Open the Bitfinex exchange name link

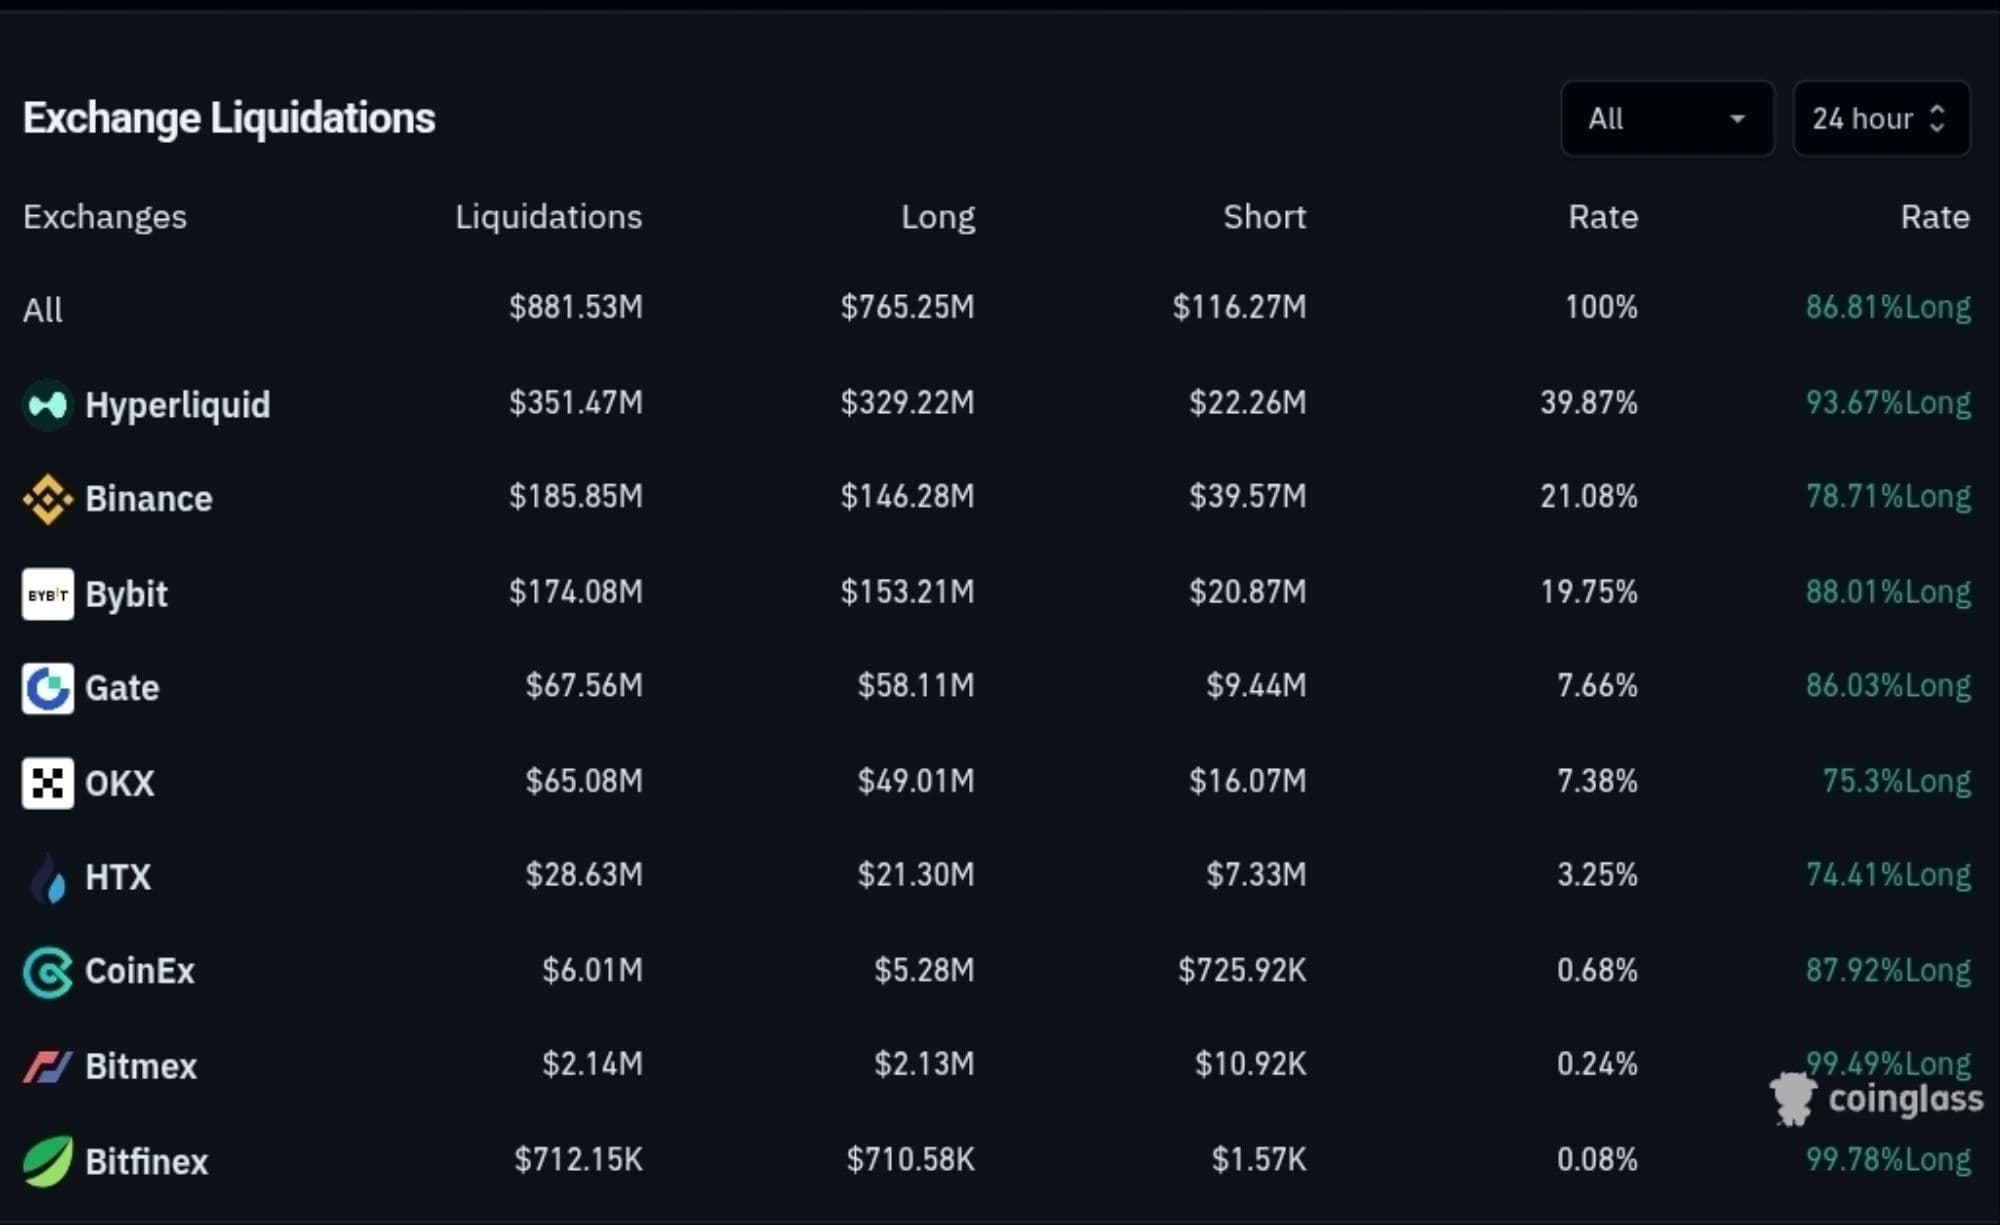[x=146, y=1162]
